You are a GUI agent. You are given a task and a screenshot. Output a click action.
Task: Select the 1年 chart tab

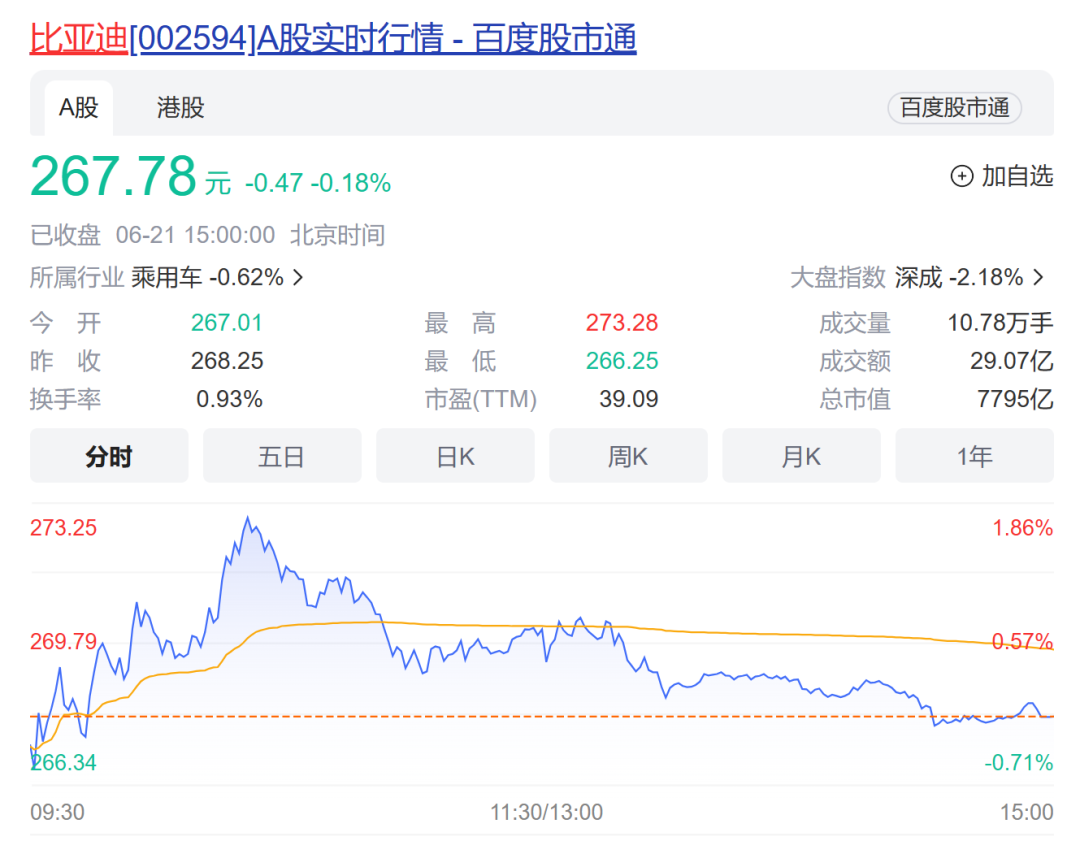click(x=975, y=456)
